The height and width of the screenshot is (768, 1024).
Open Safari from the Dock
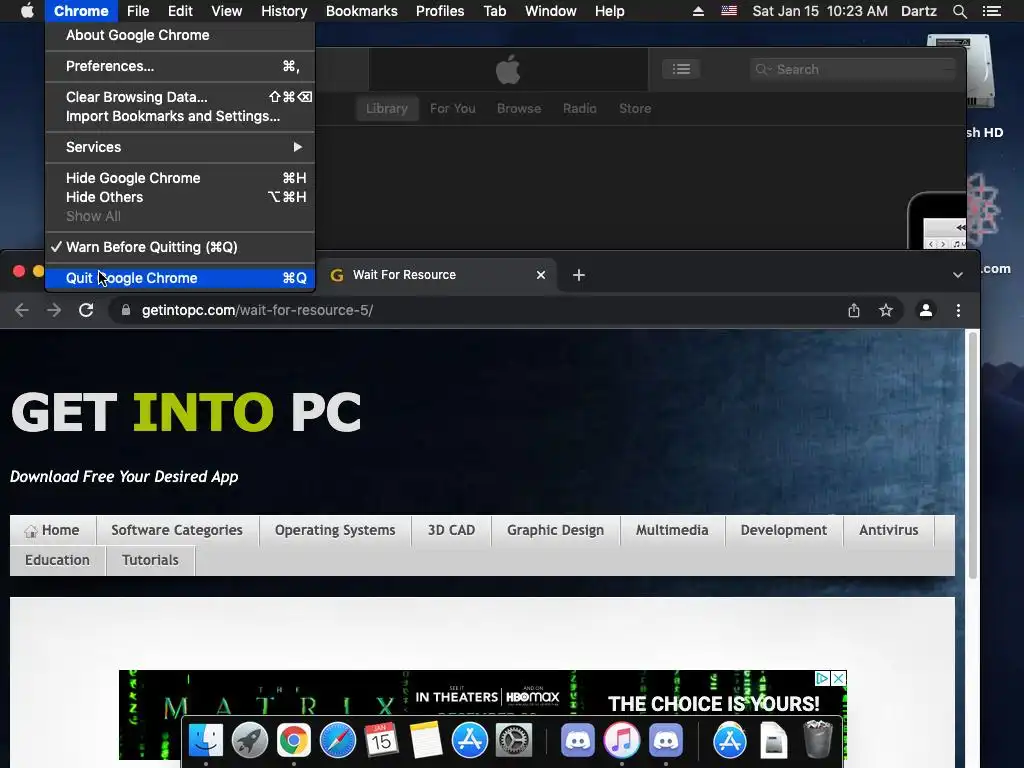coord(338,741)
